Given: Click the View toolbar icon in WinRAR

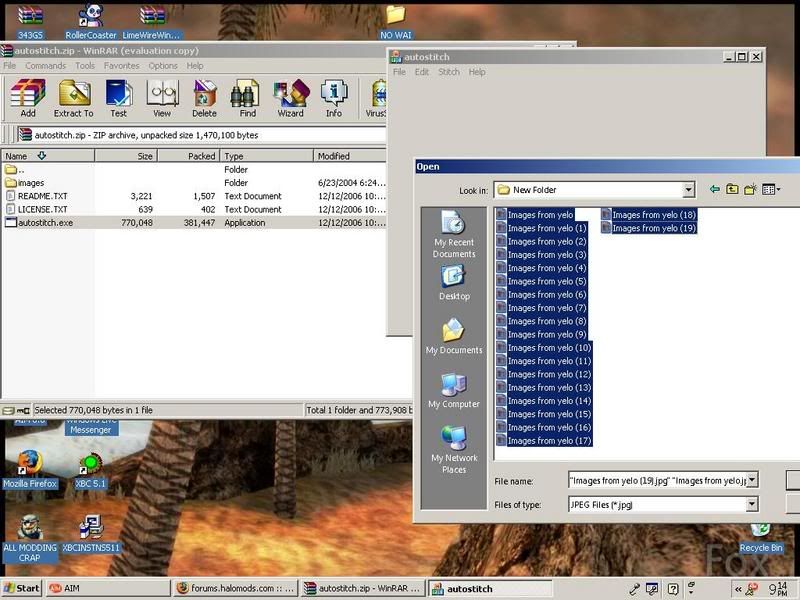Looking at the screenshot, I should pyautogui.click(x=162, y=98).
